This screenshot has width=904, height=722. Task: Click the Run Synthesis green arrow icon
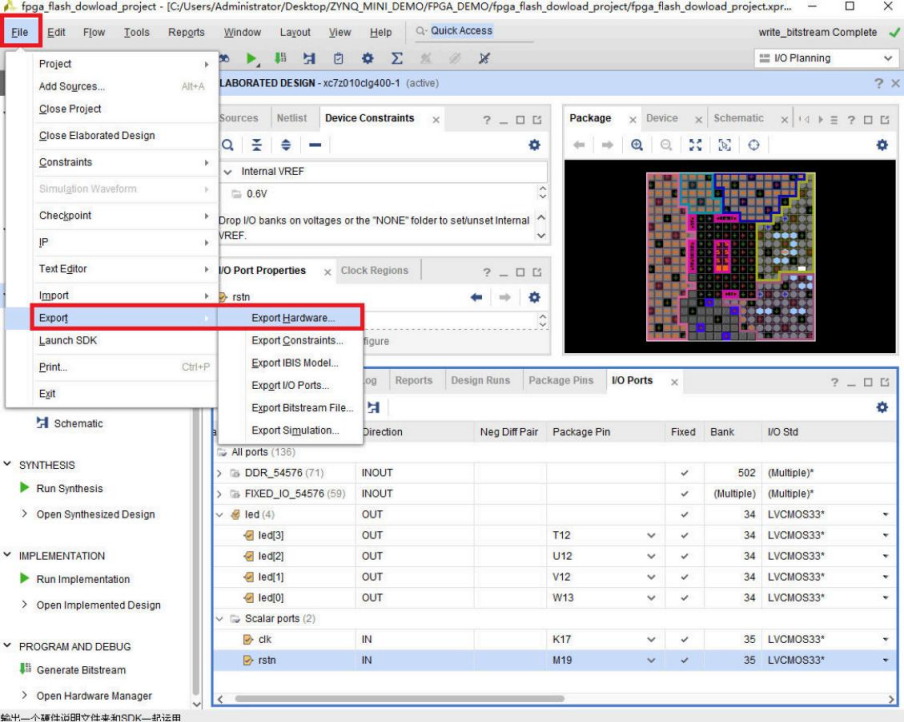(x=25, y=489)
